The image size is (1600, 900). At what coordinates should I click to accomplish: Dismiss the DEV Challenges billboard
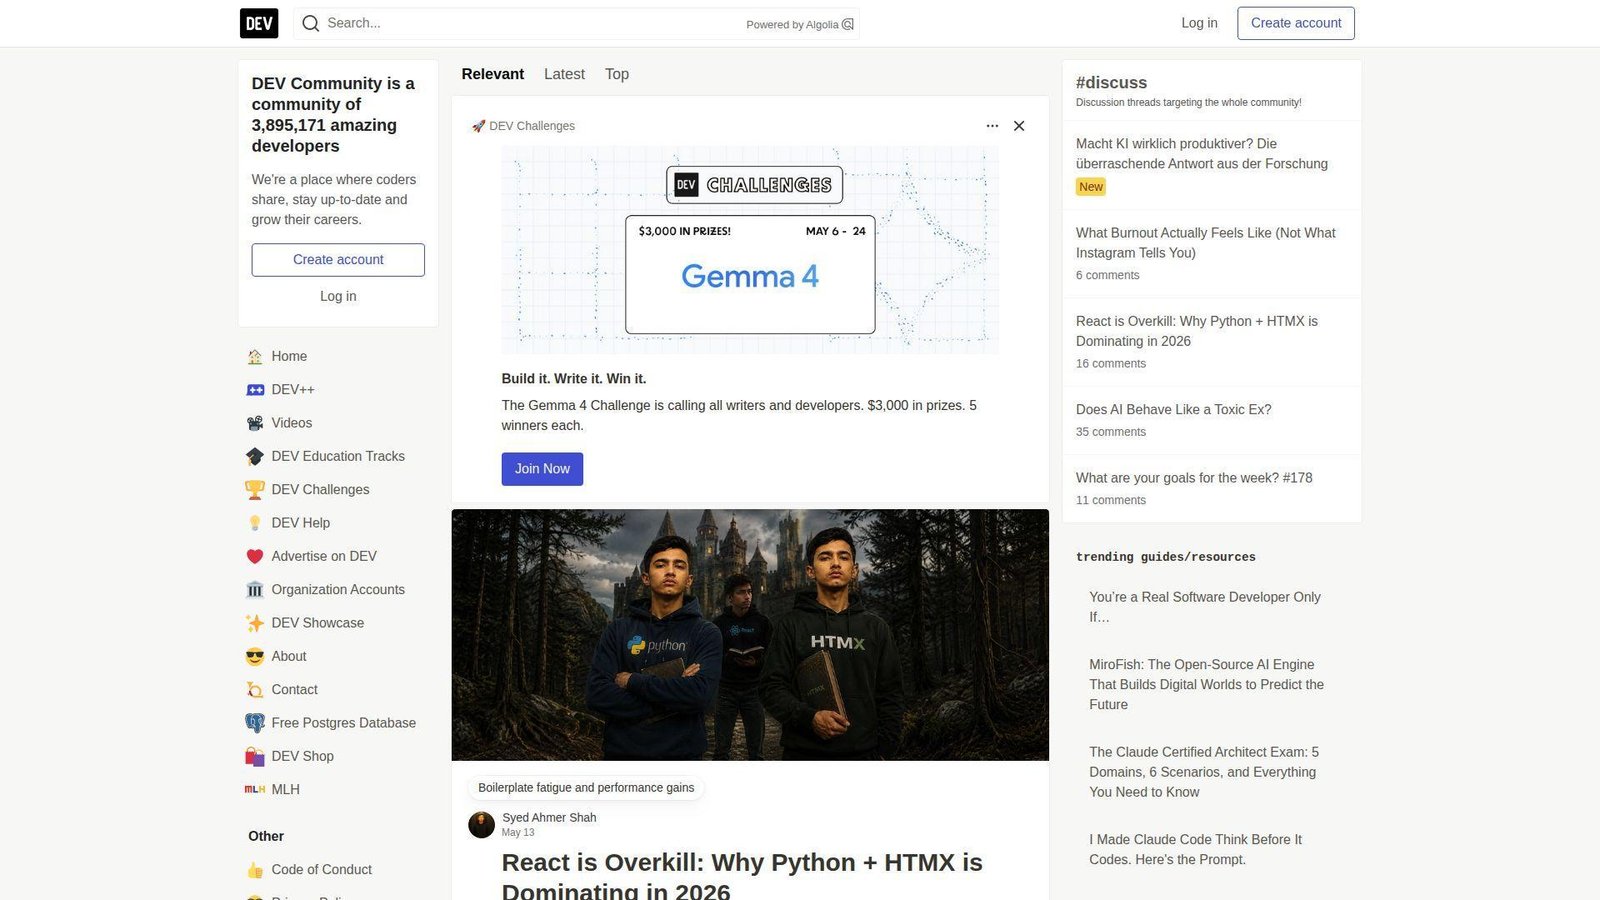tap(1019, 126)
